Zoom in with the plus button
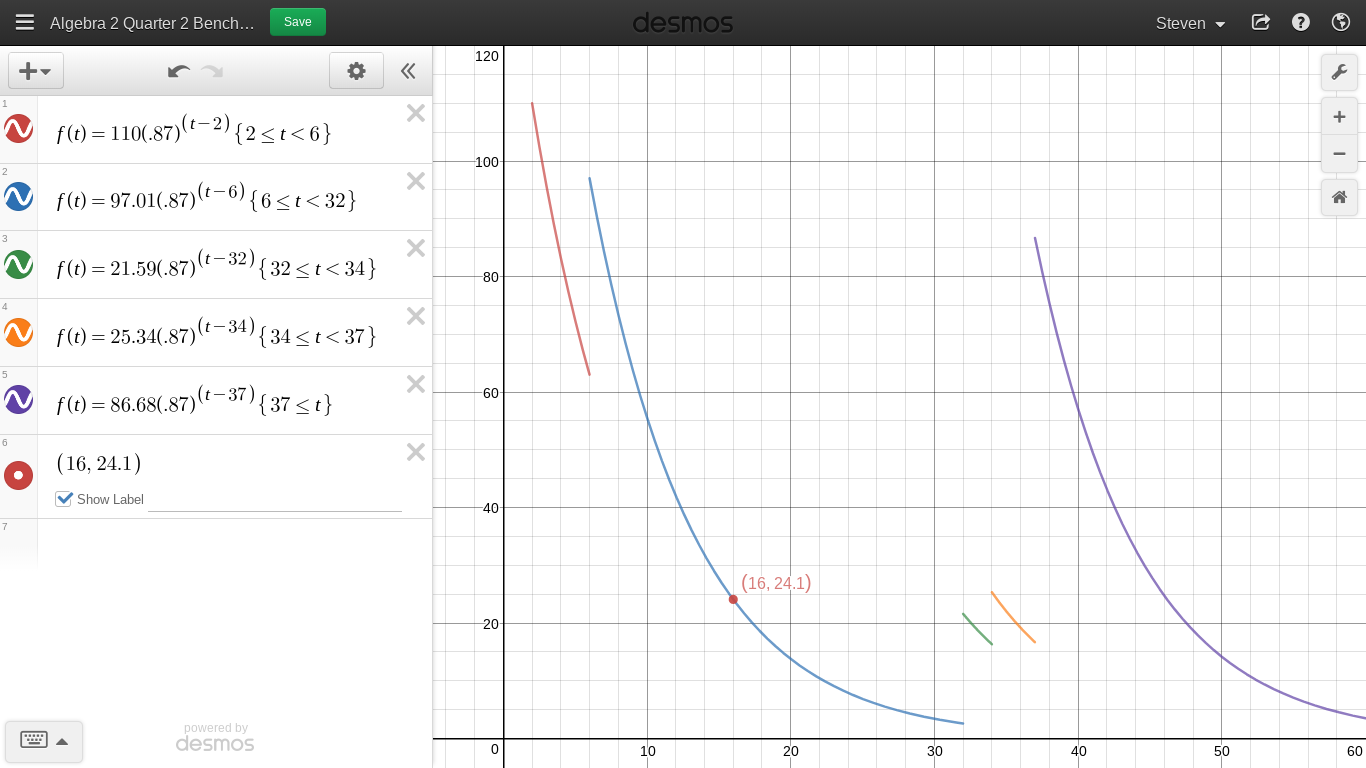Image resolution: width=1366 pixels, height=768 pixels. pos(1339,117)
